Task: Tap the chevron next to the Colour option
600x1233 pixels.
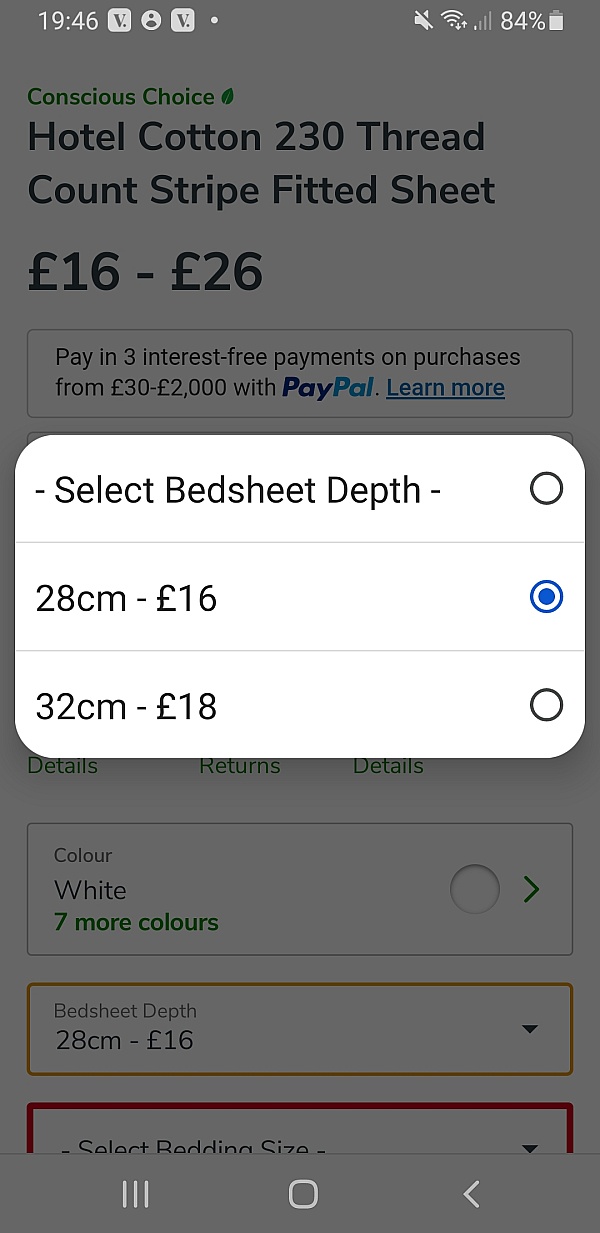Action: pos(532,889)
